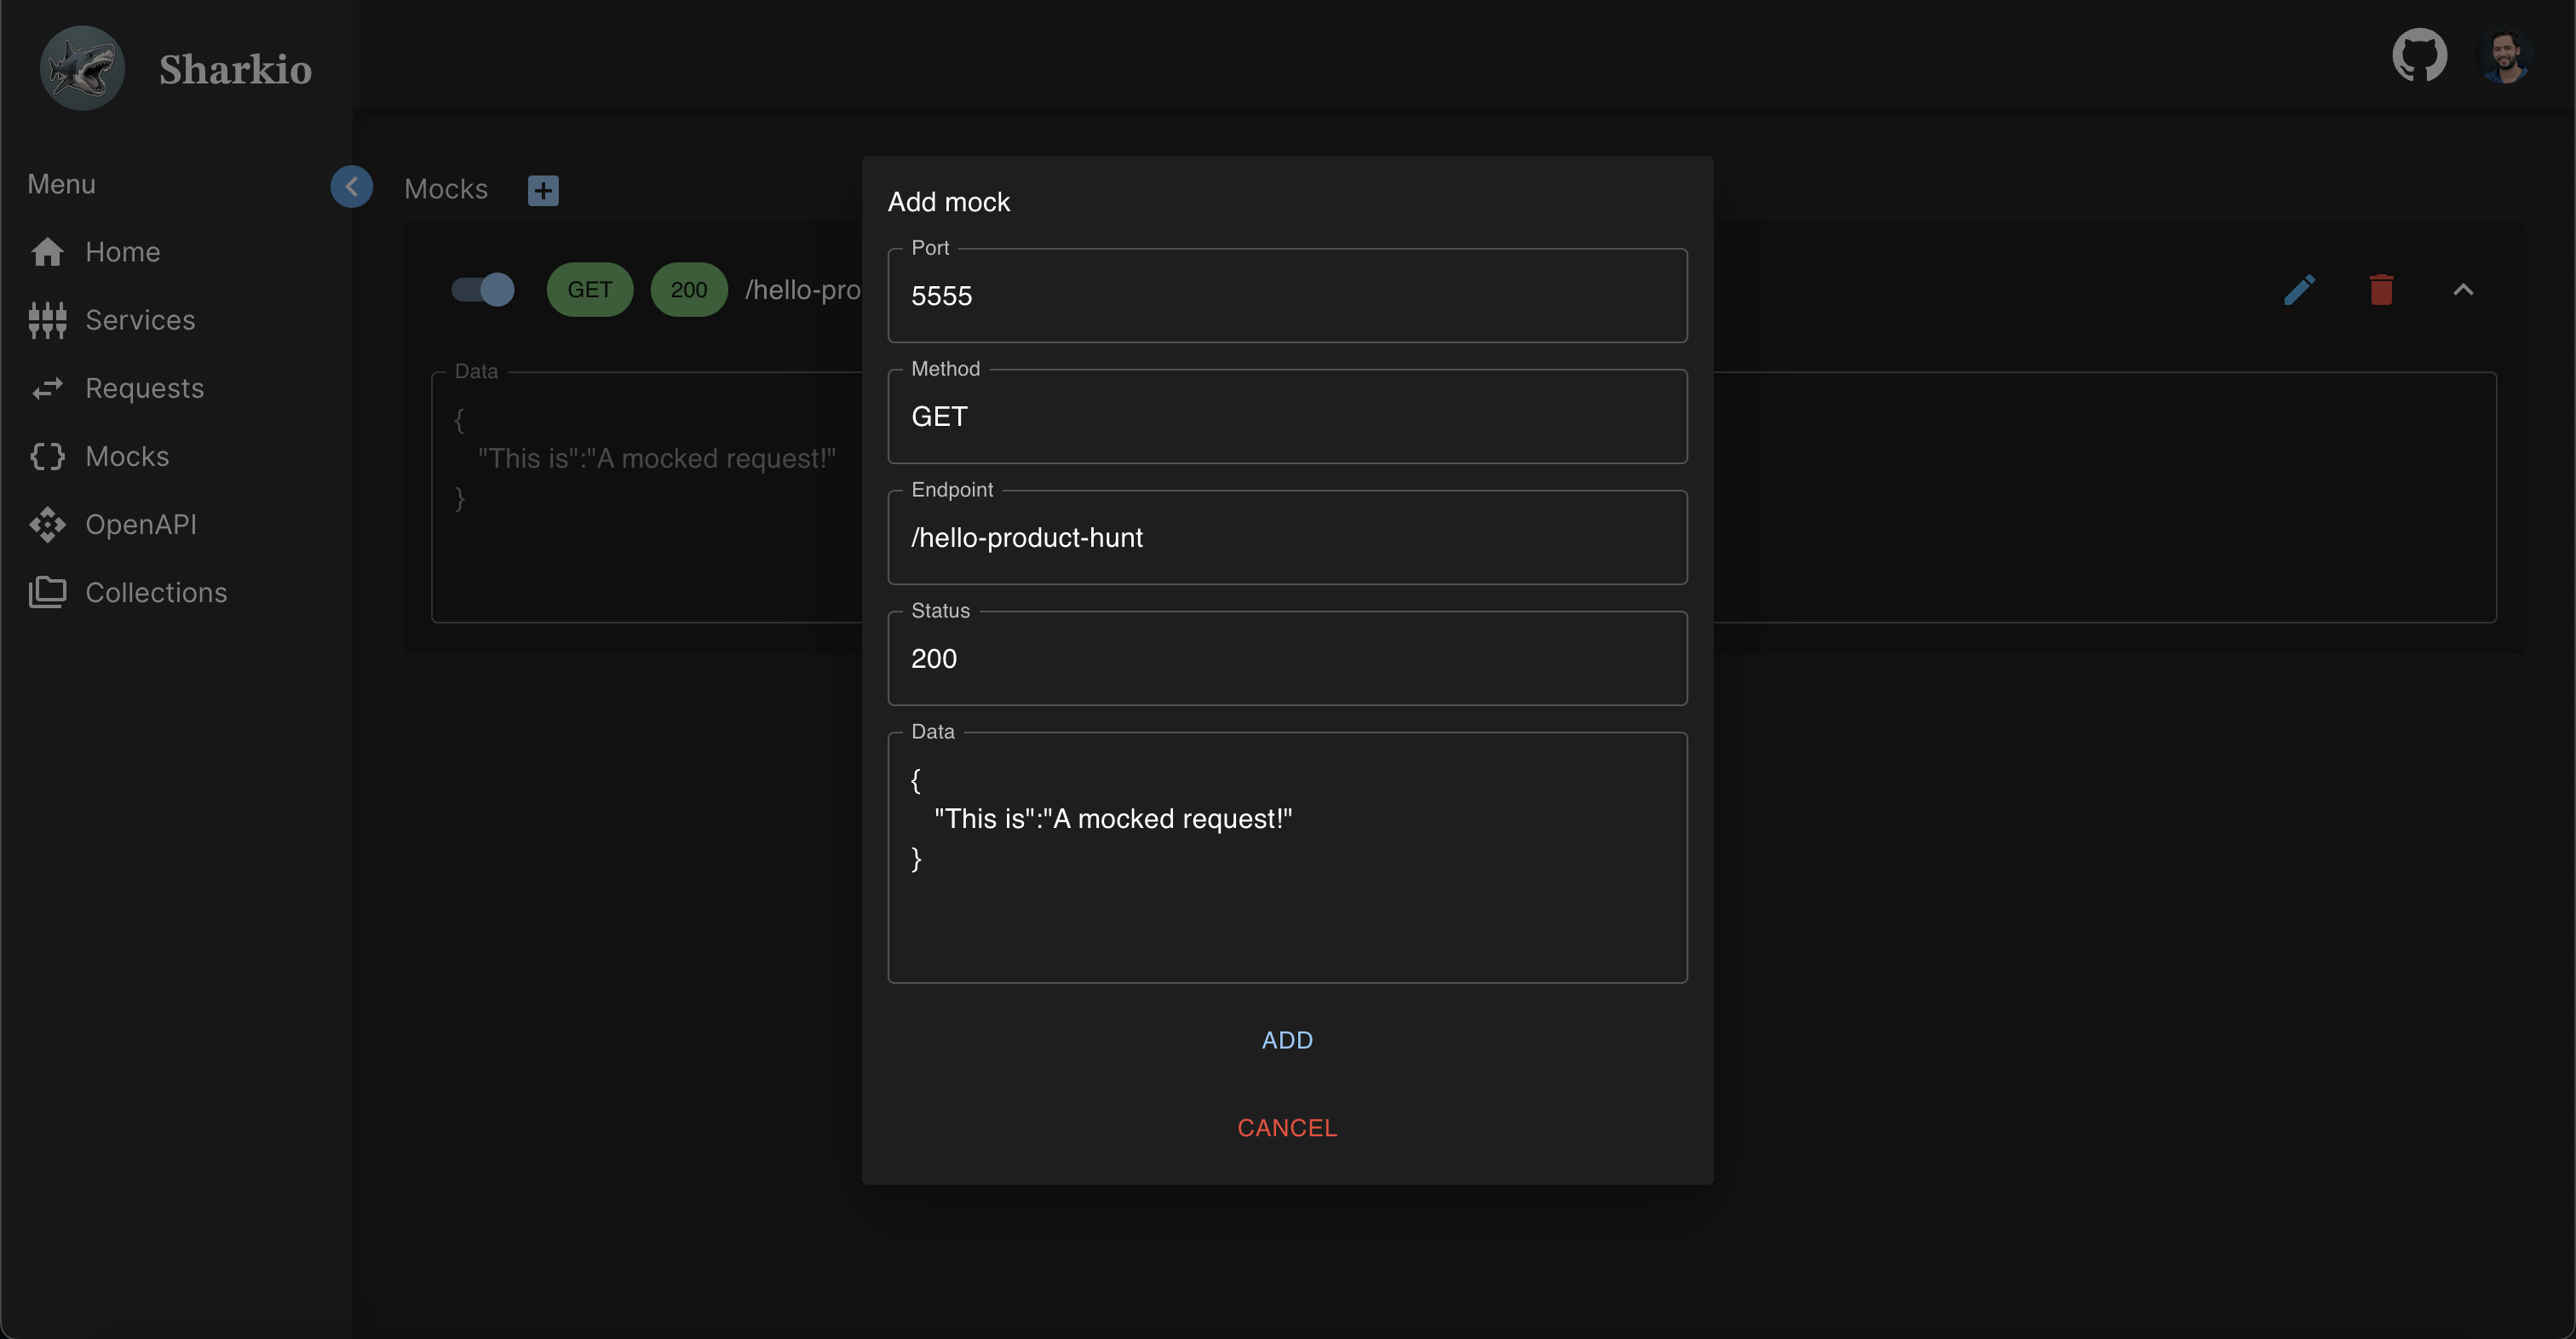
Task: Click the OpenAPI icon in sidebar
Action: click(47, 524)
